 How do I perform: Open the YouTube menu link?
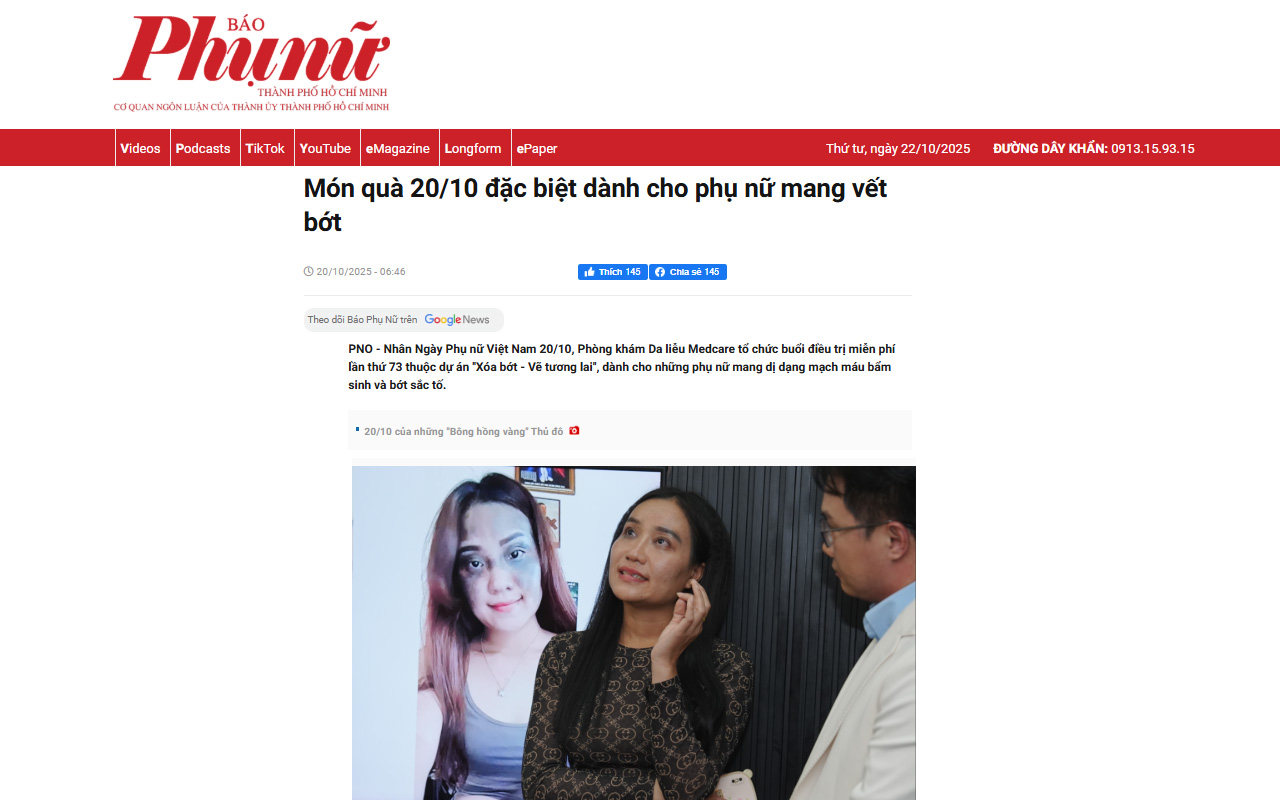point(325,148)
